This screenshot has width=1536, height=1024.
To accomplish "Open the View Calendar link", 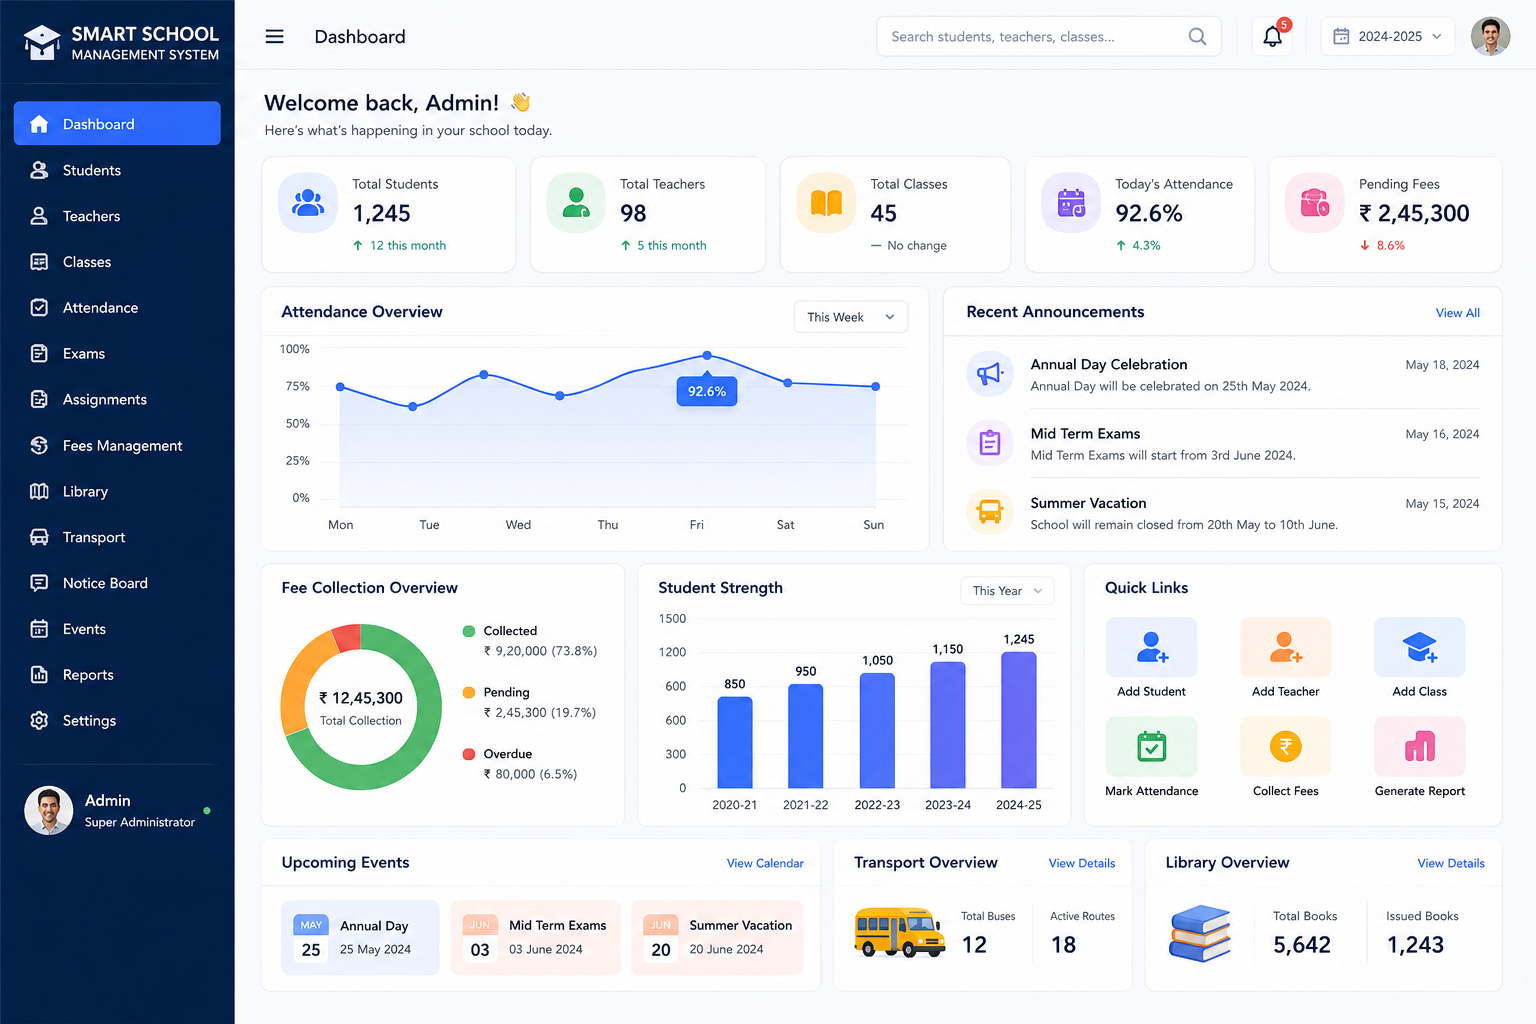I will click(765, 863).
